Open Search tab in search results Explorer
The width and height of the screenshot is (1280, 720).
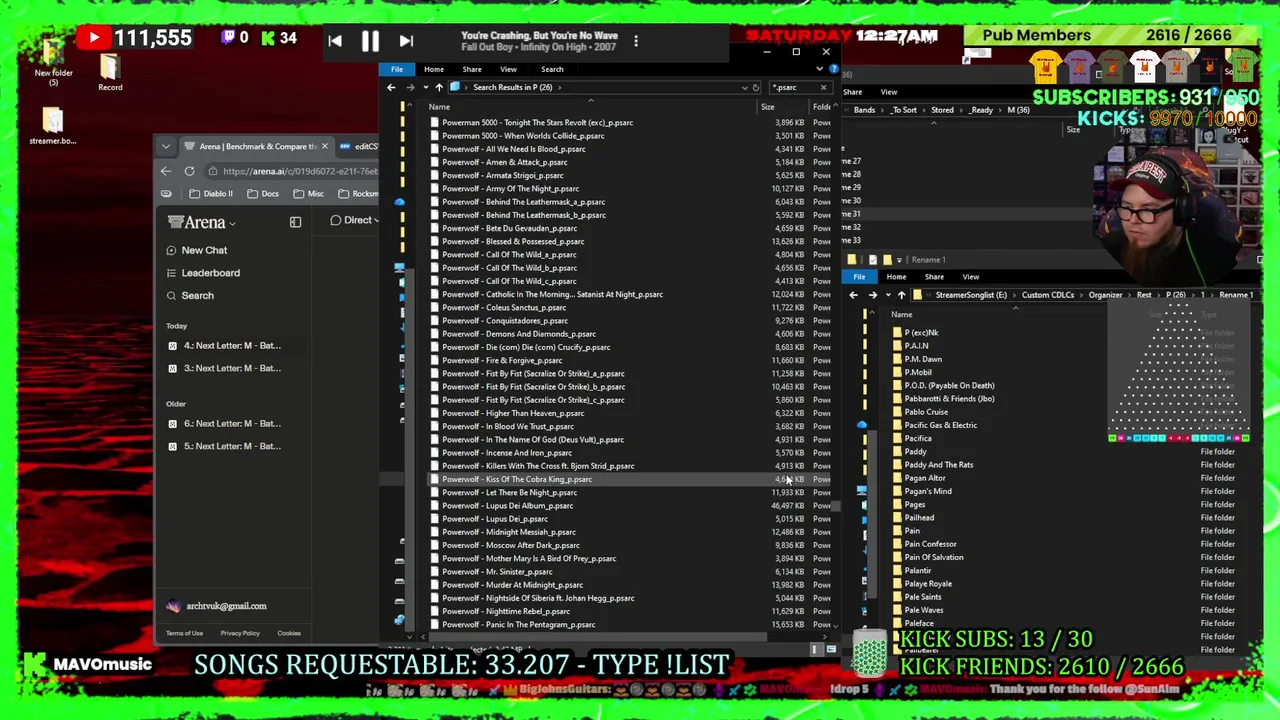[x=552, y=69]
